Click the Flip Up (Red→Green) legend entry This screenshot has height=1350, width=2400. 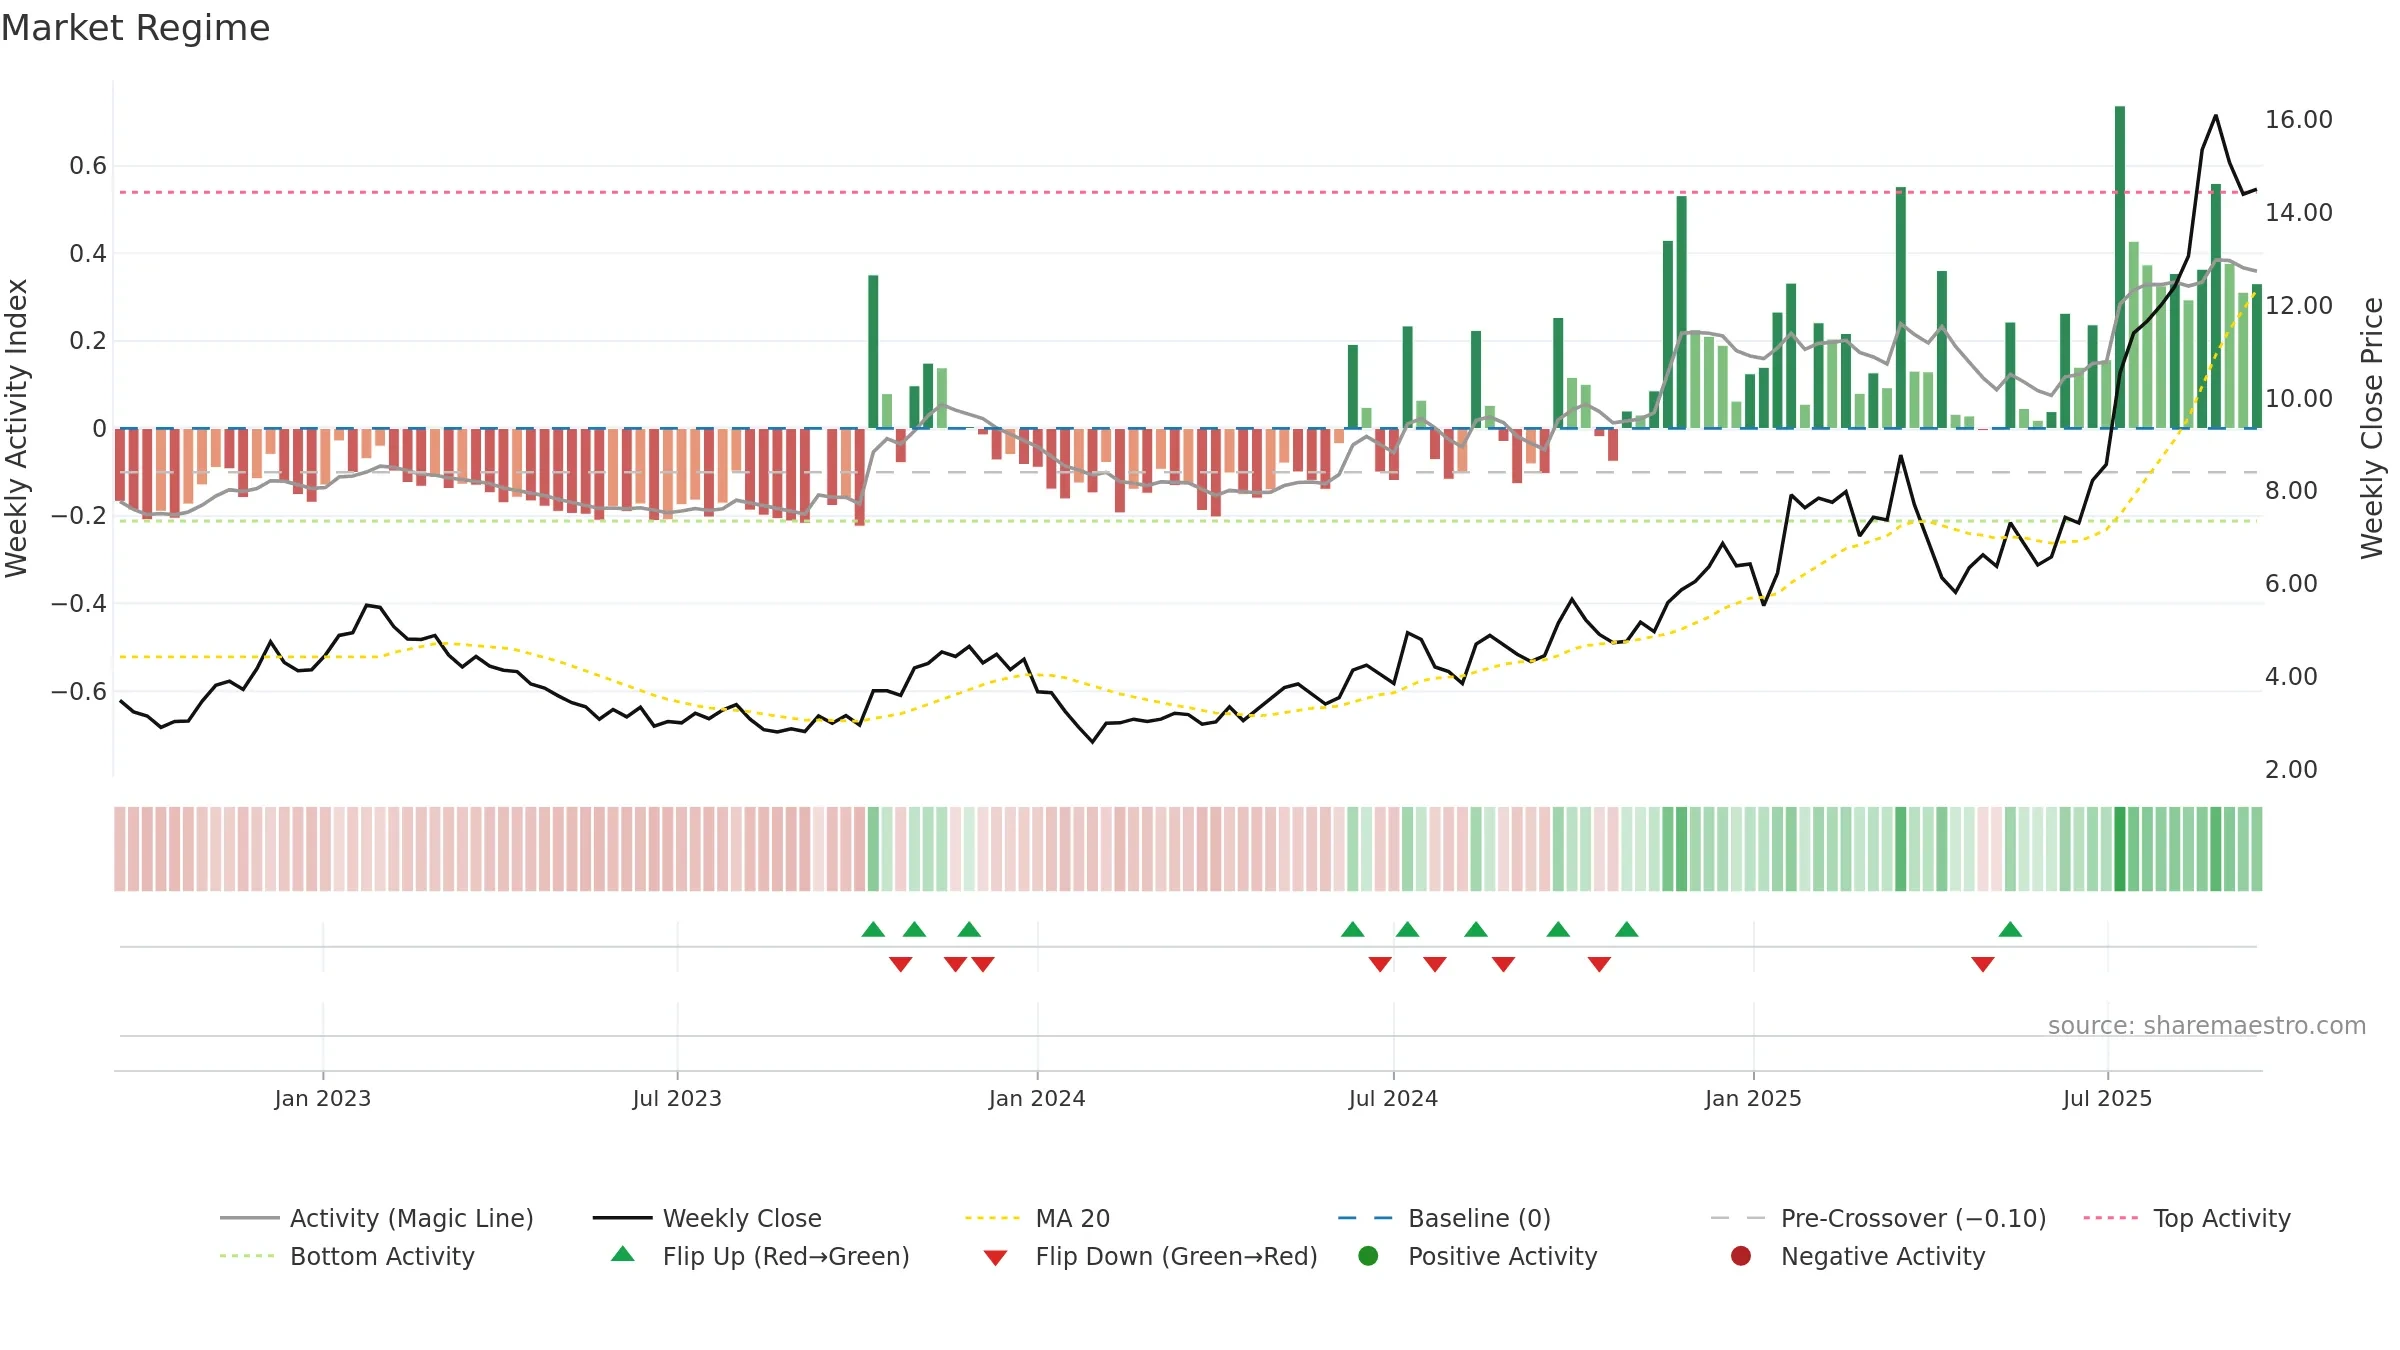click(x=760, y=1256)
